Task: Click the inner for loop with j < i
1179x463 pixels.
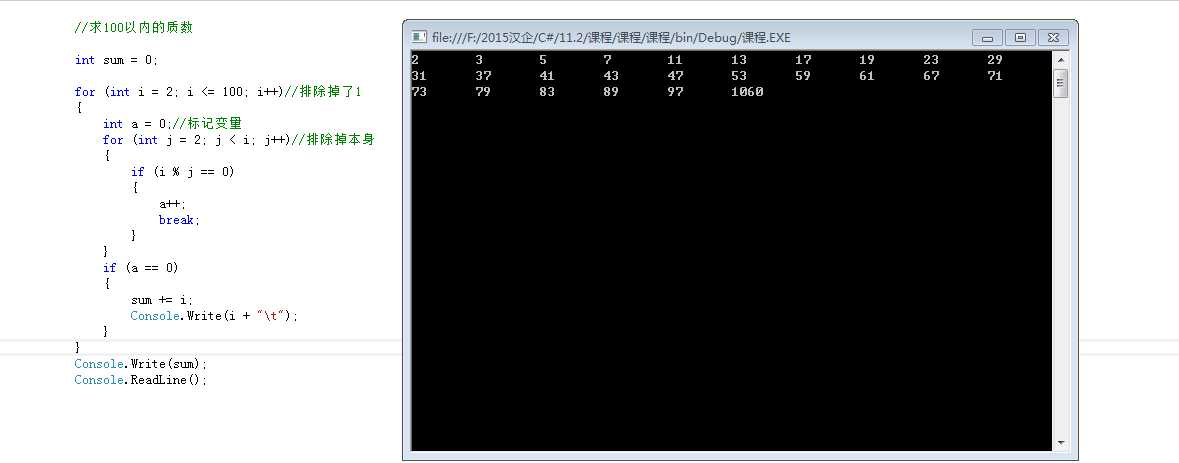Action: [x=196, y=140]
